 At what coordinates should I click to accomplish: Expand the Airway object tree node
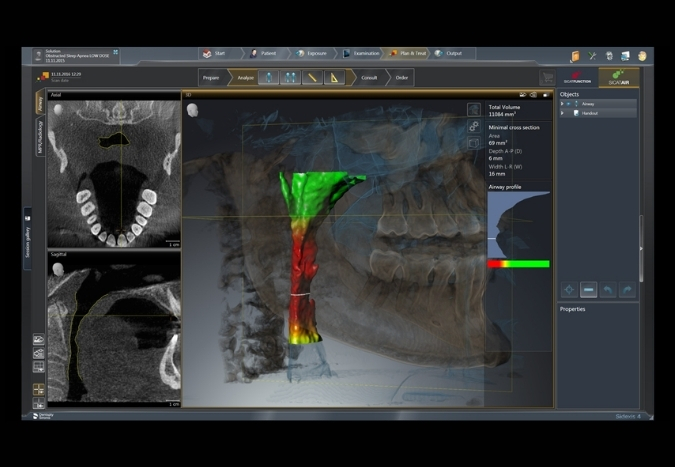coord(563,104)
